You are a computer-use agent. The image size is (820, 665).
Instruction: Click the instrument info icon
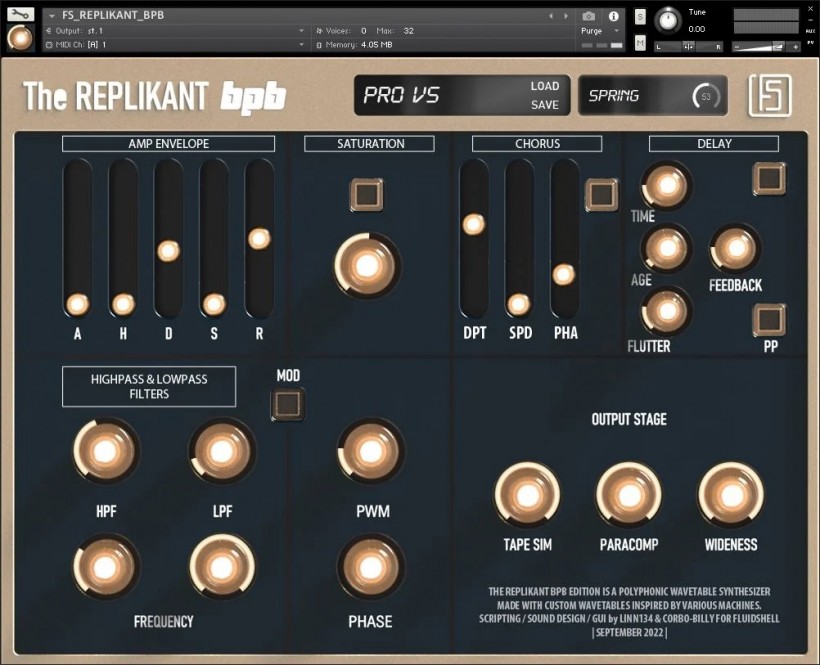[613, 16]
